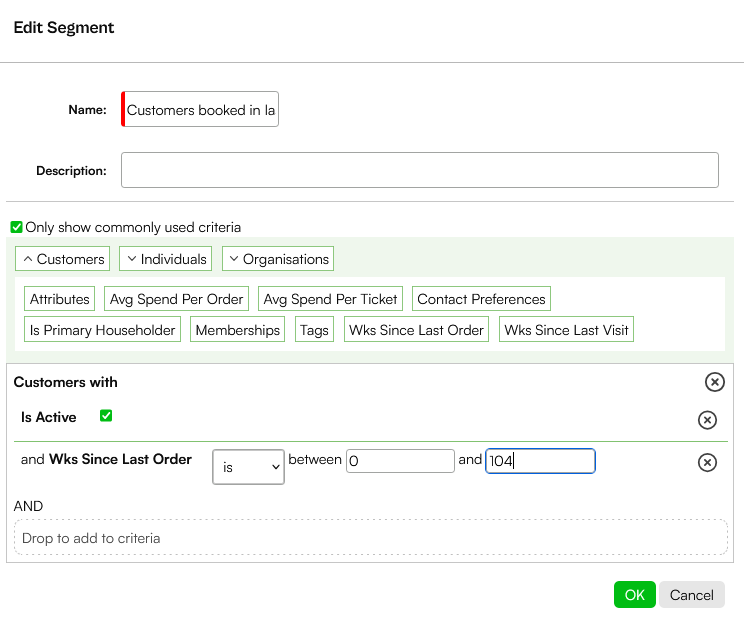This screenshot has height=628, width=744.
Task: Select the Is Primary Householder criterion
Action: point(102,330)
